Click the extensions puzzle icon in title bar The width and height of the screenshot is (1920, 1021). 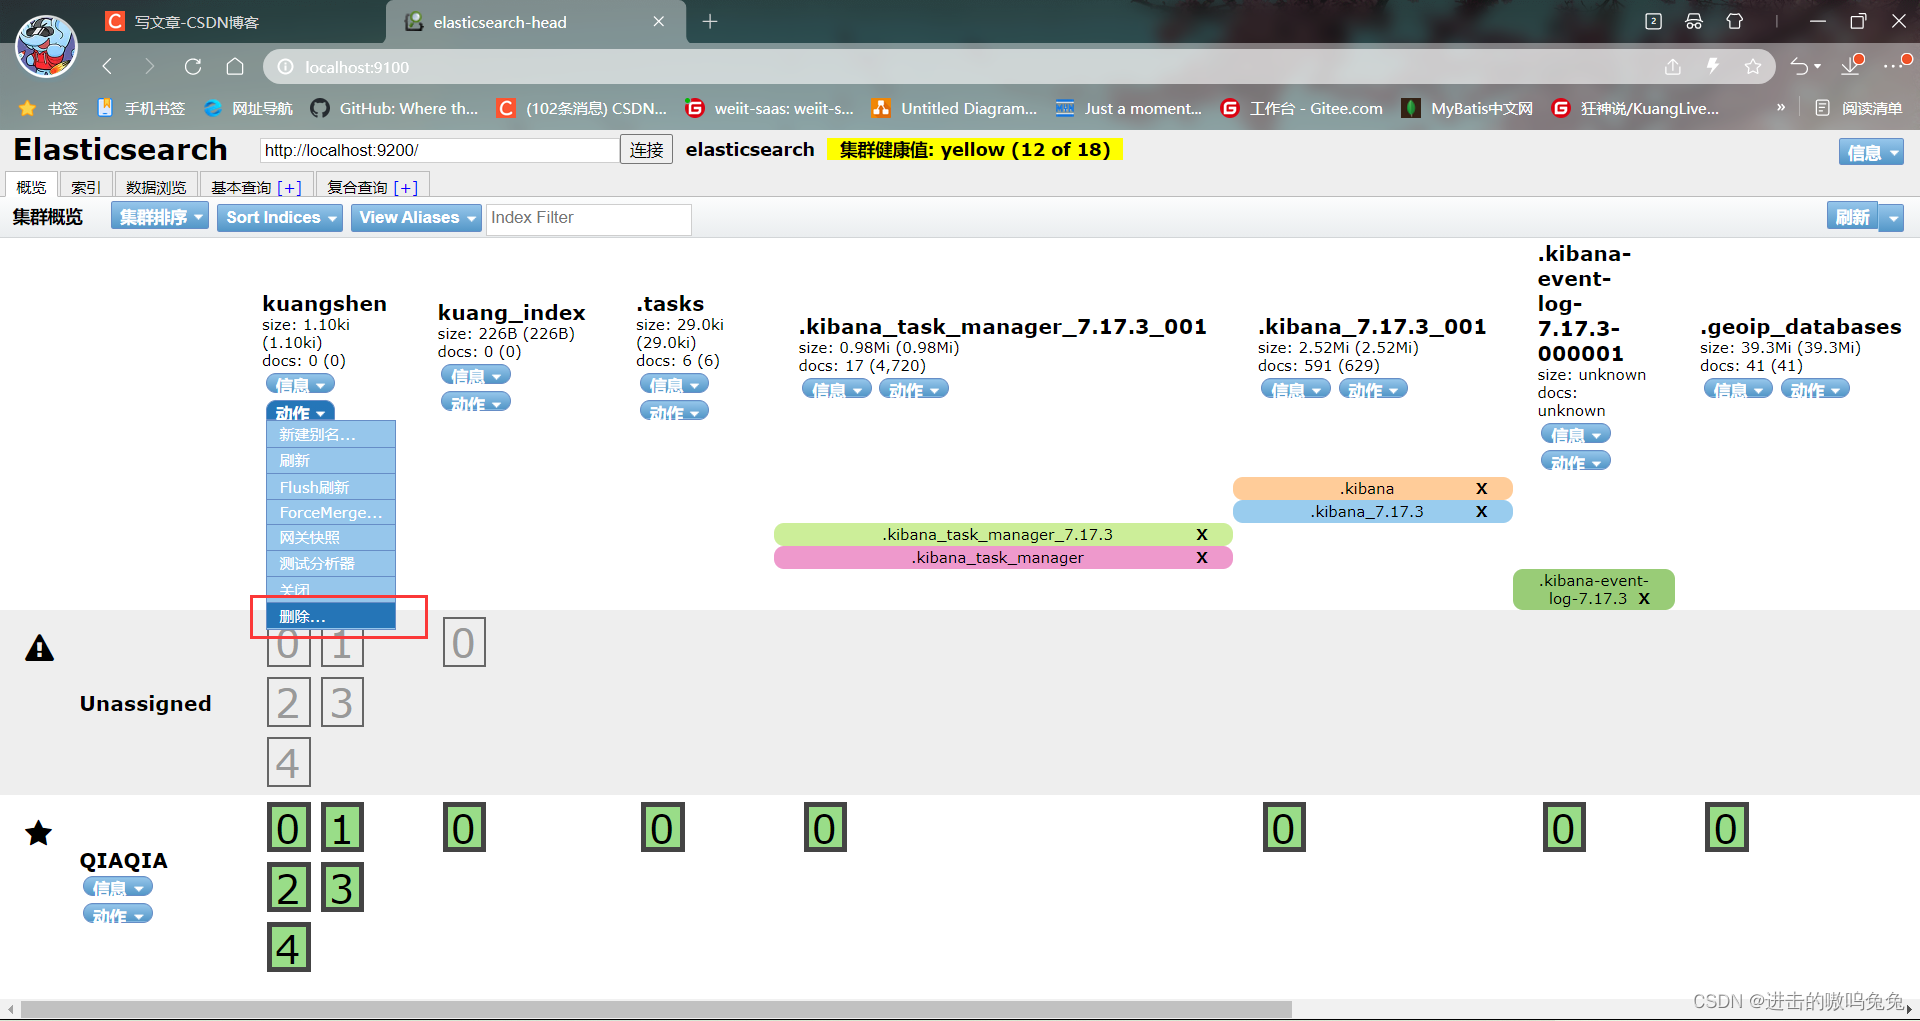tap(1735, 21)
